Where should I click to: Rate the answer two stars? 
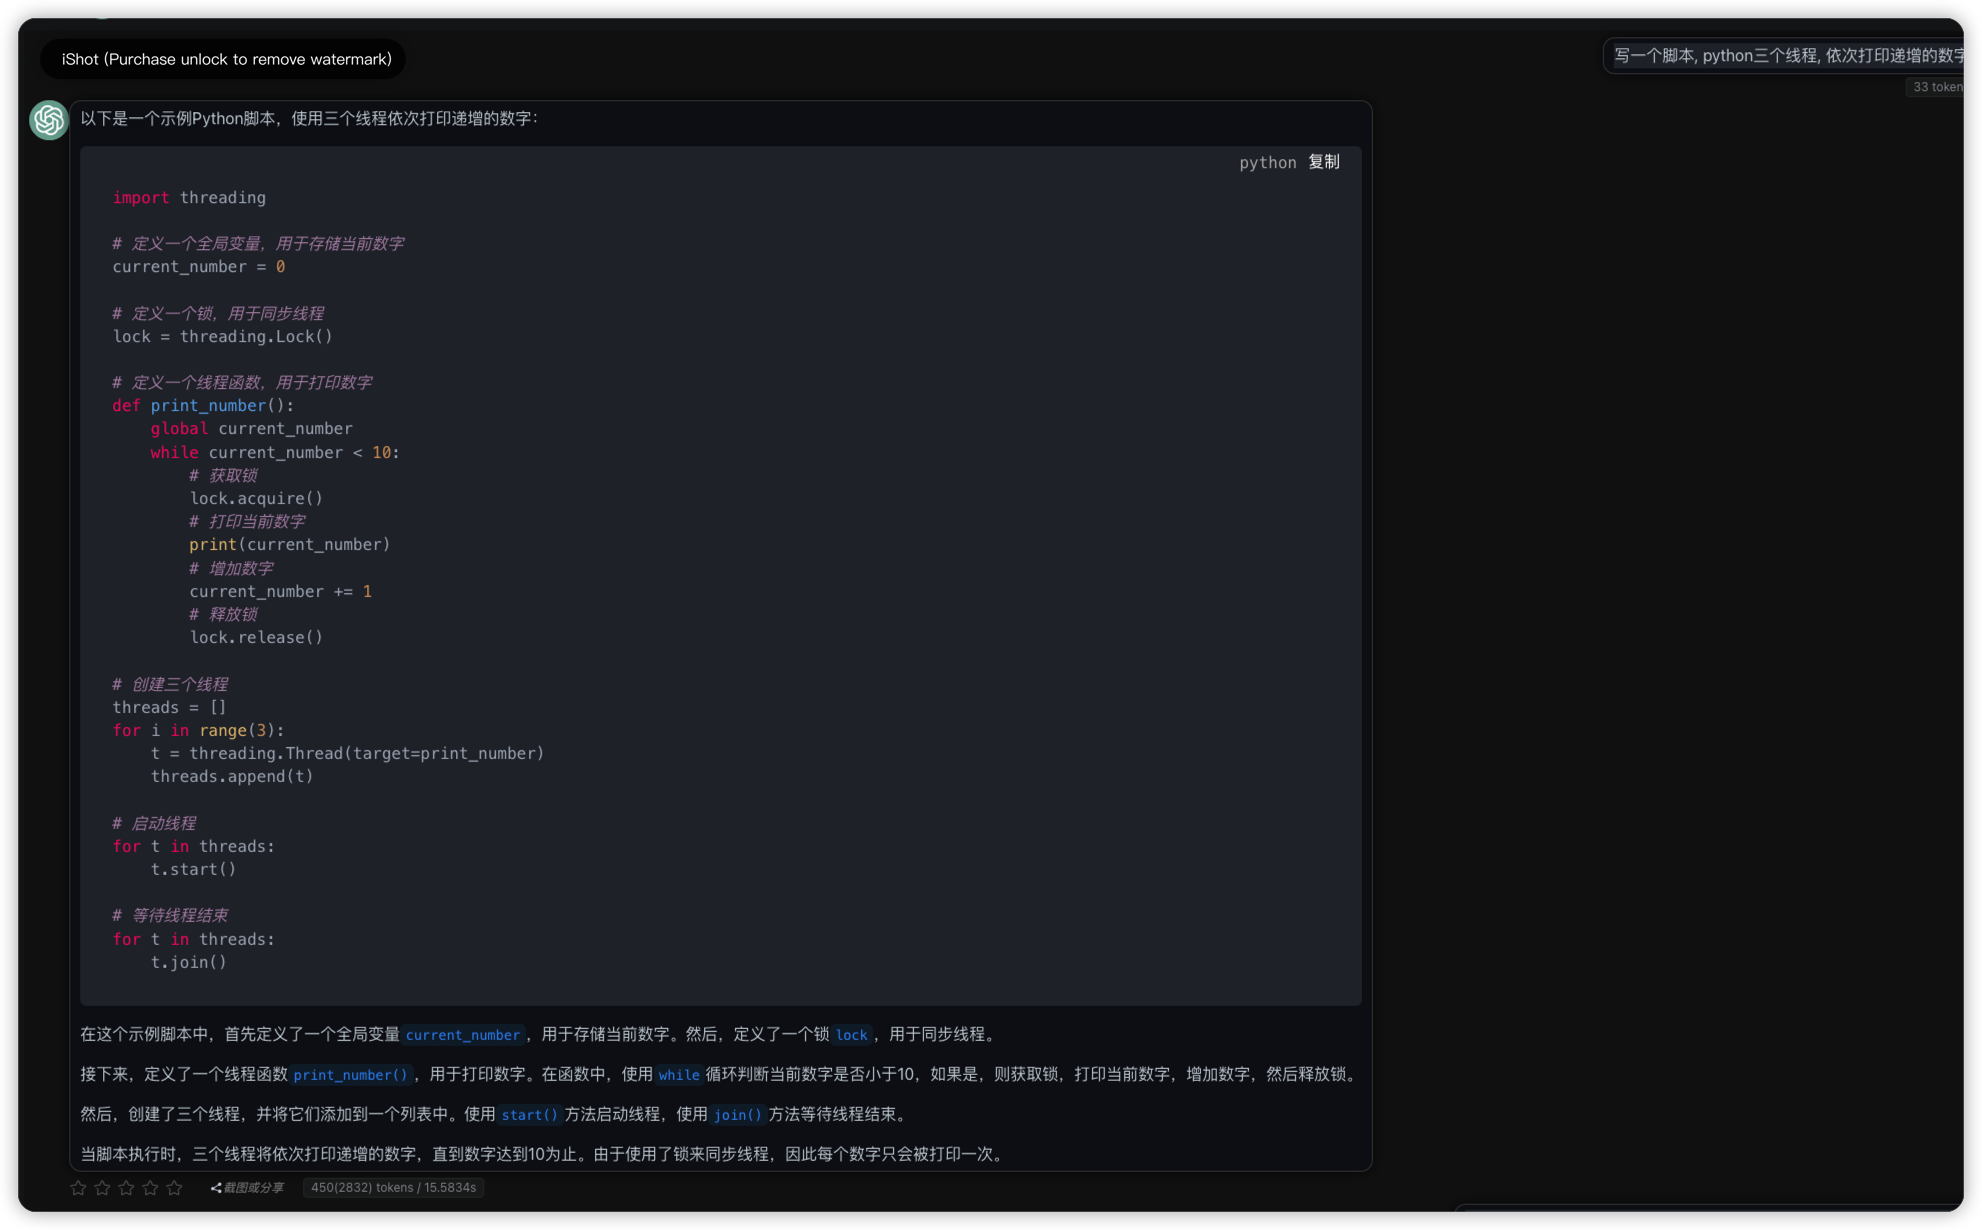pyautogui.click(x=102, y=1188)
